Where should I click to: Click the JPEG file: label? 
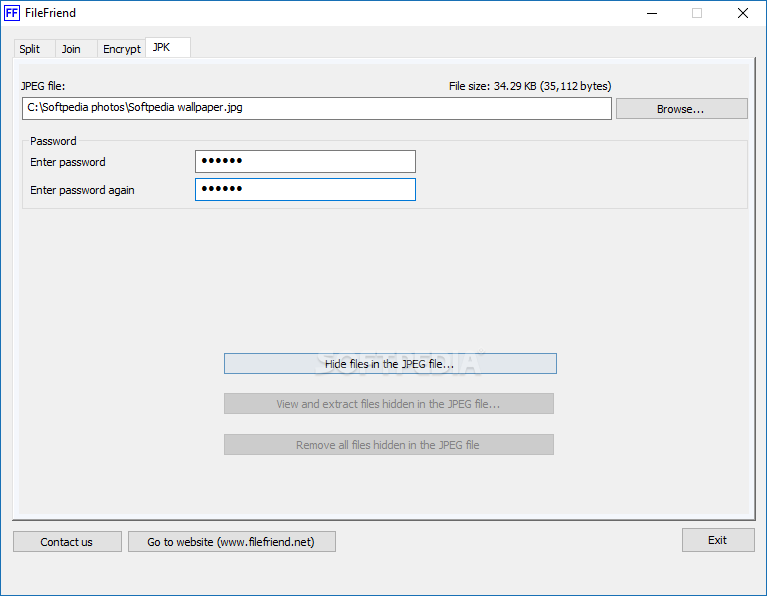coord(43,86)
